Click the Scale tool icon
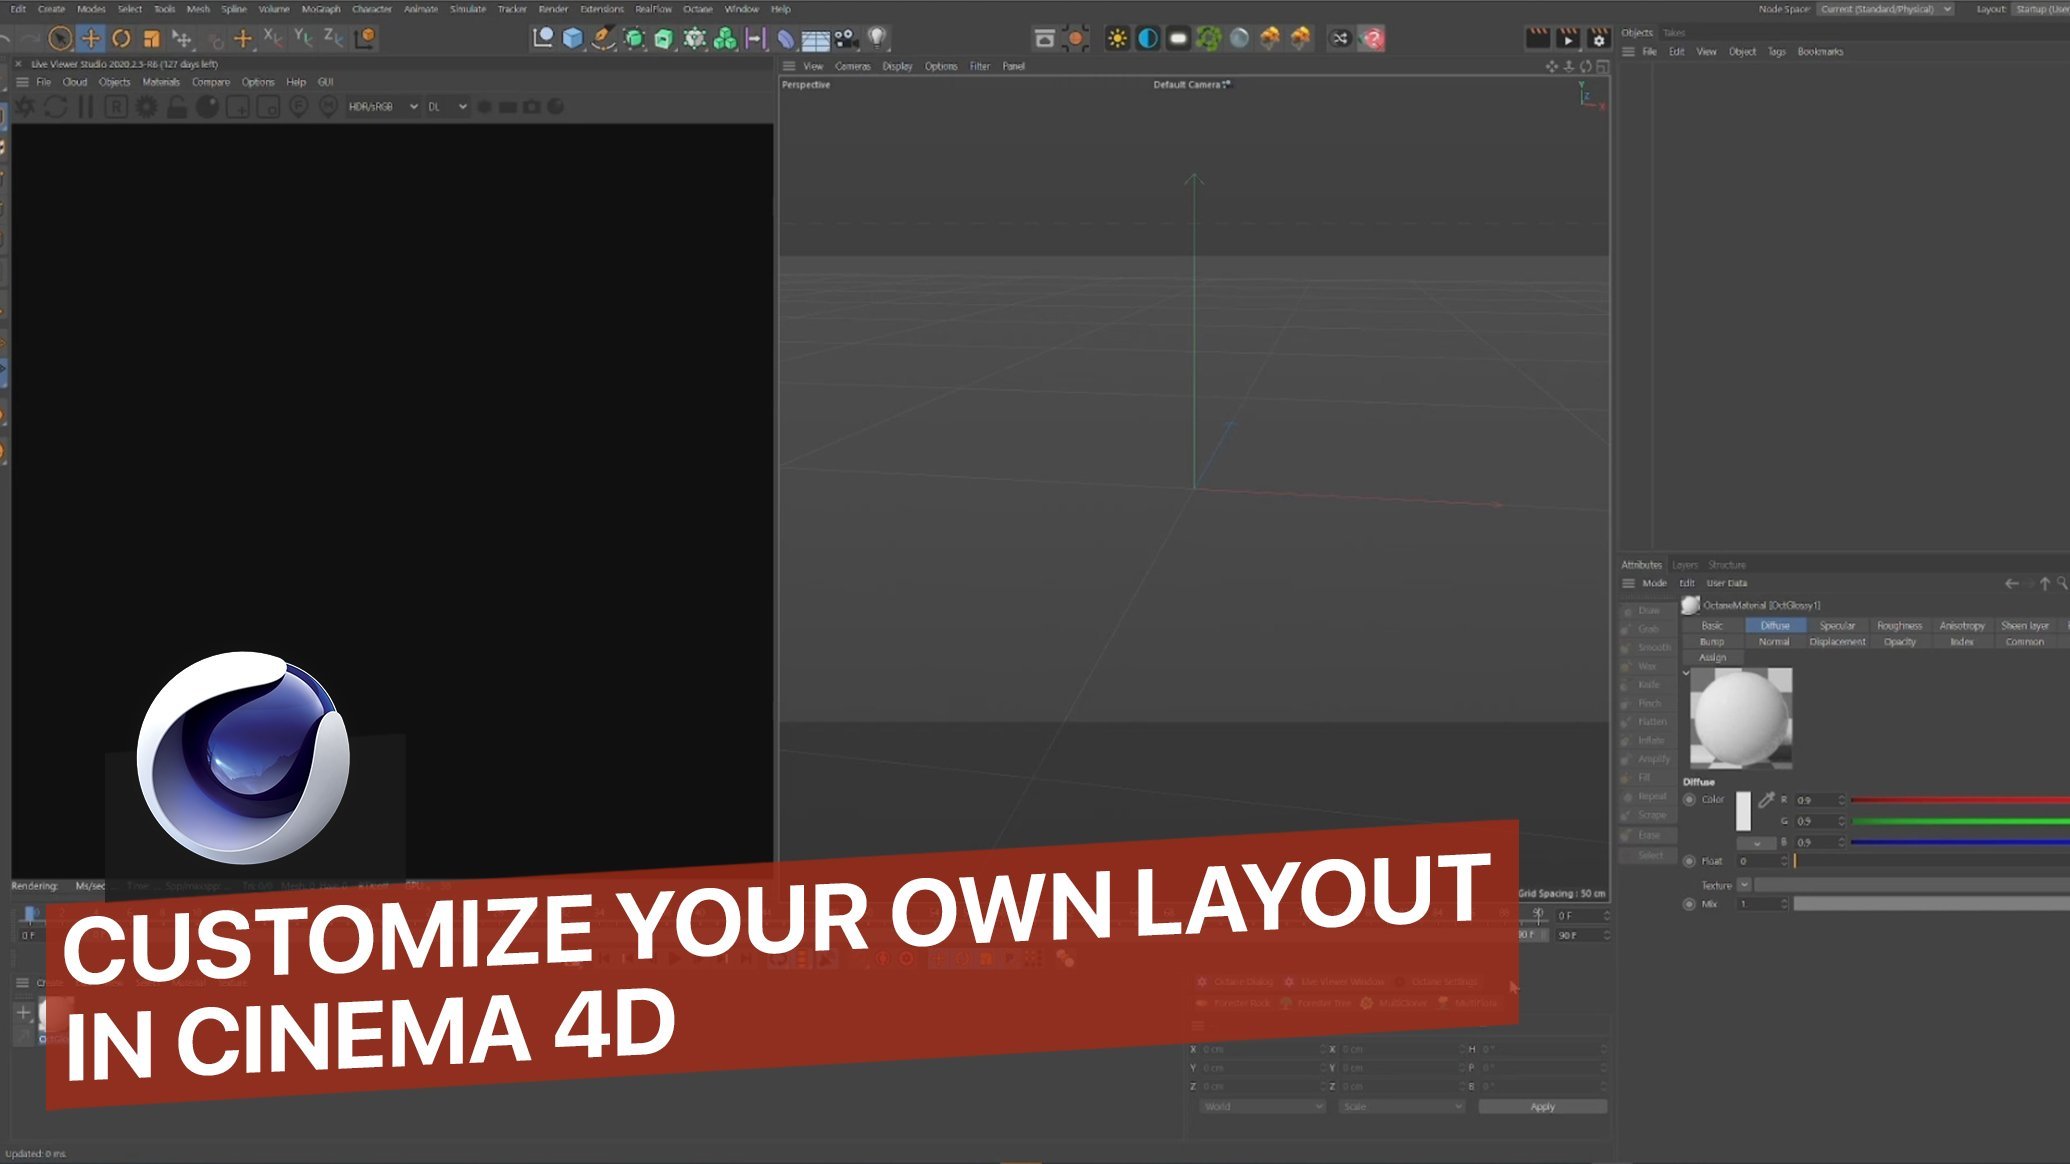 pos(151,38)
